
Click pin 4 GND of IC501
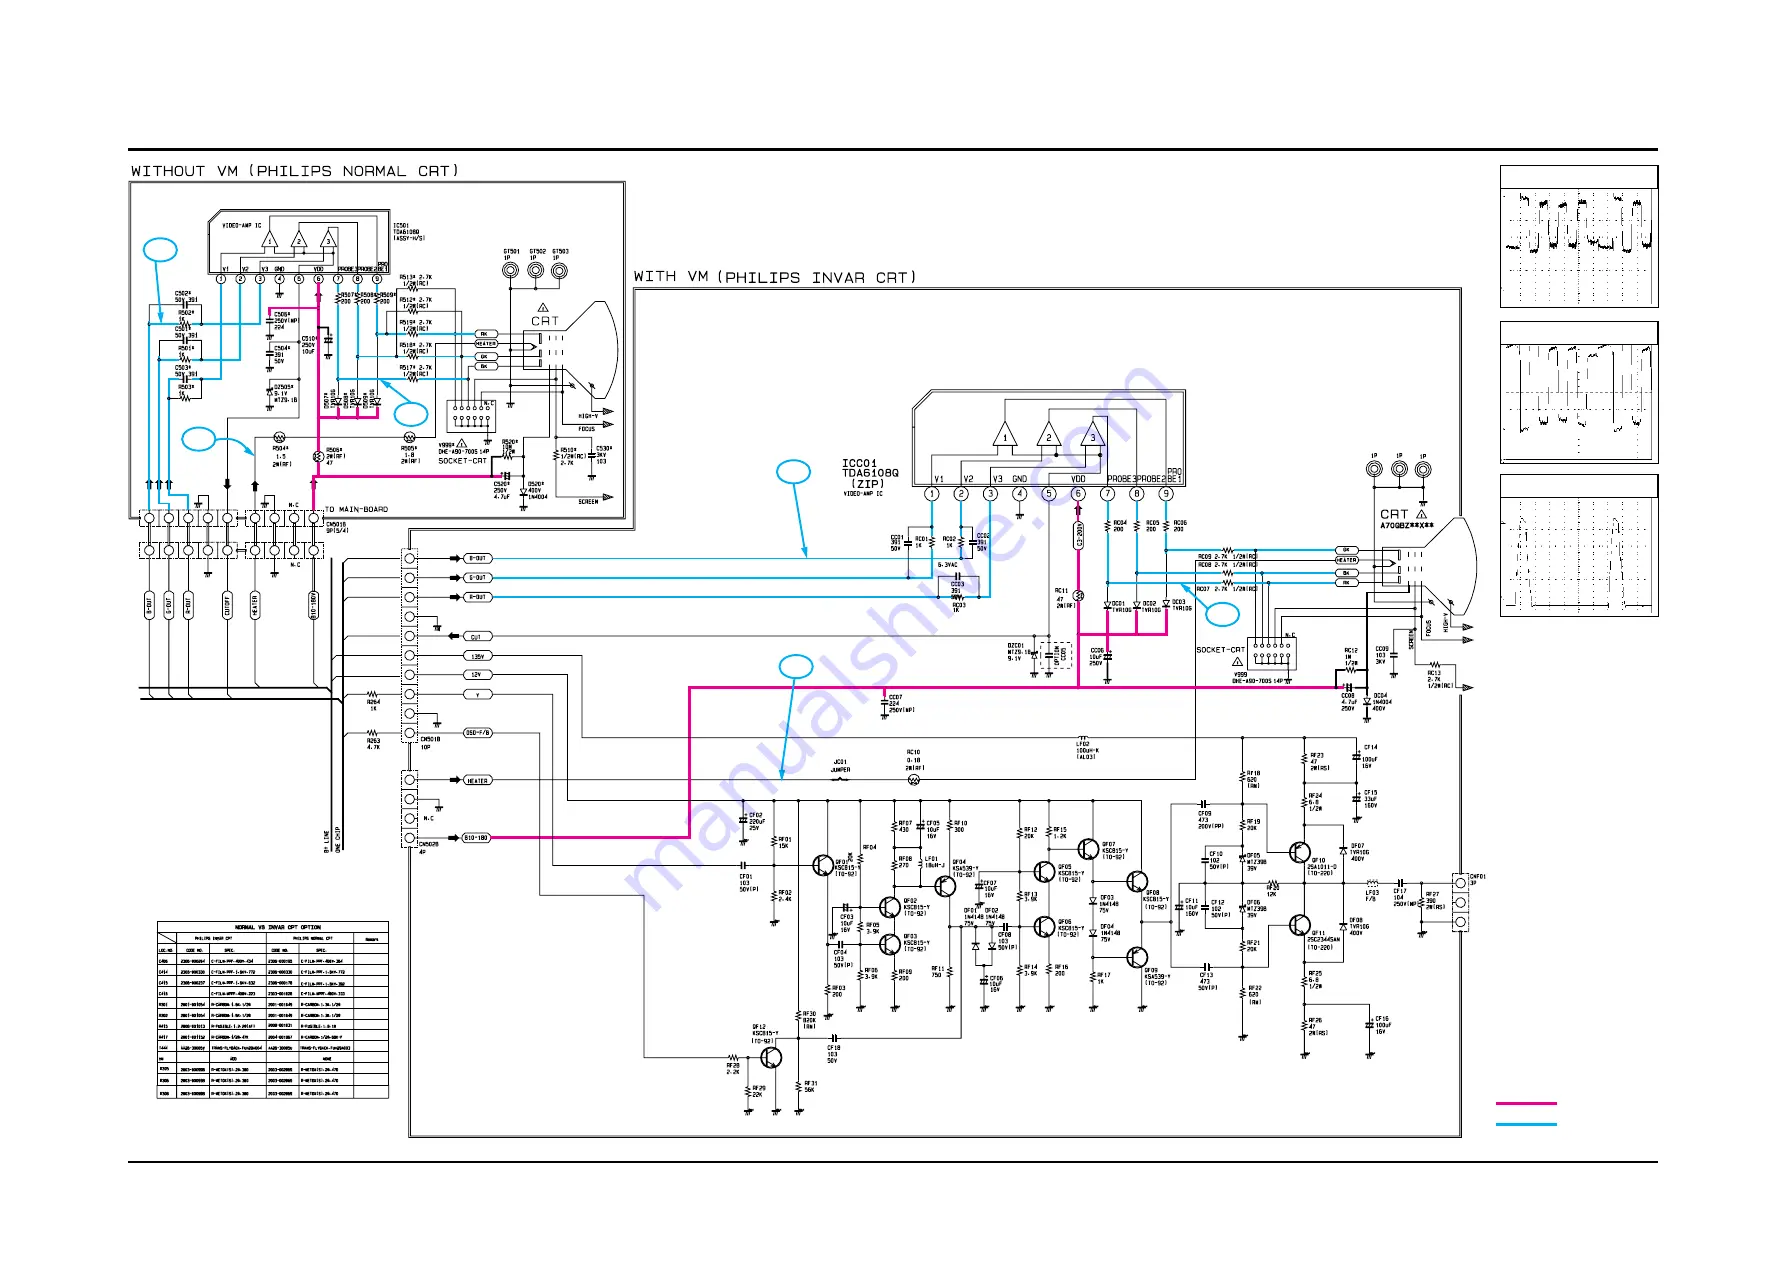279,279
